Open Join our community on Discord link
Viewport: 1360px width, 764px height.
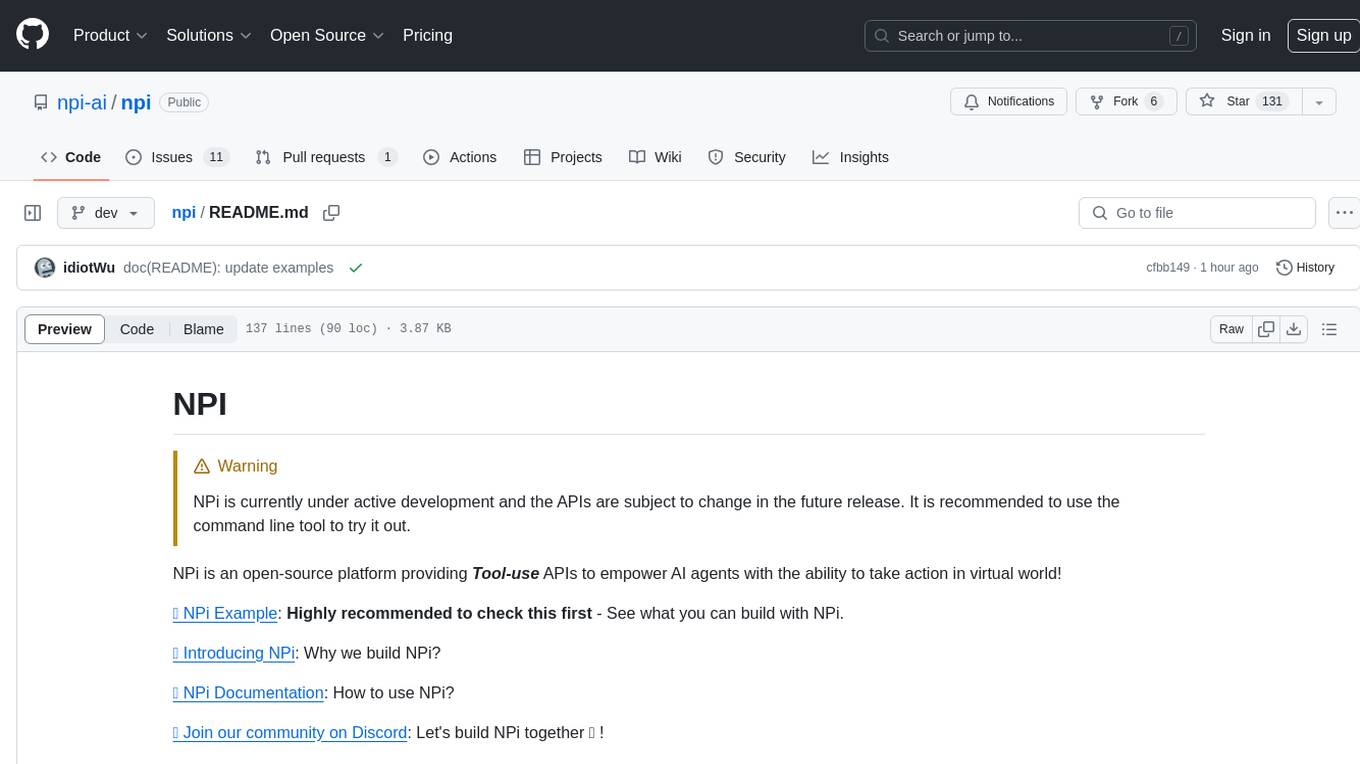point(290,733)
